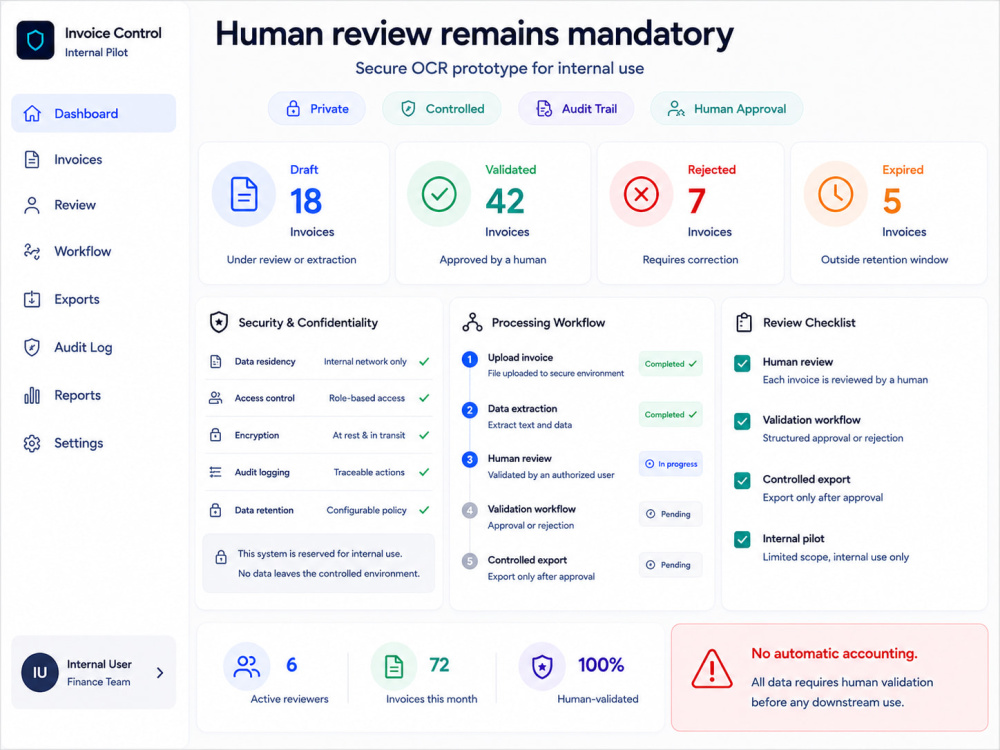Click the IU user avatar
Screen dimensions: 1000x750
pyautogui.click(x=40, y=672)
